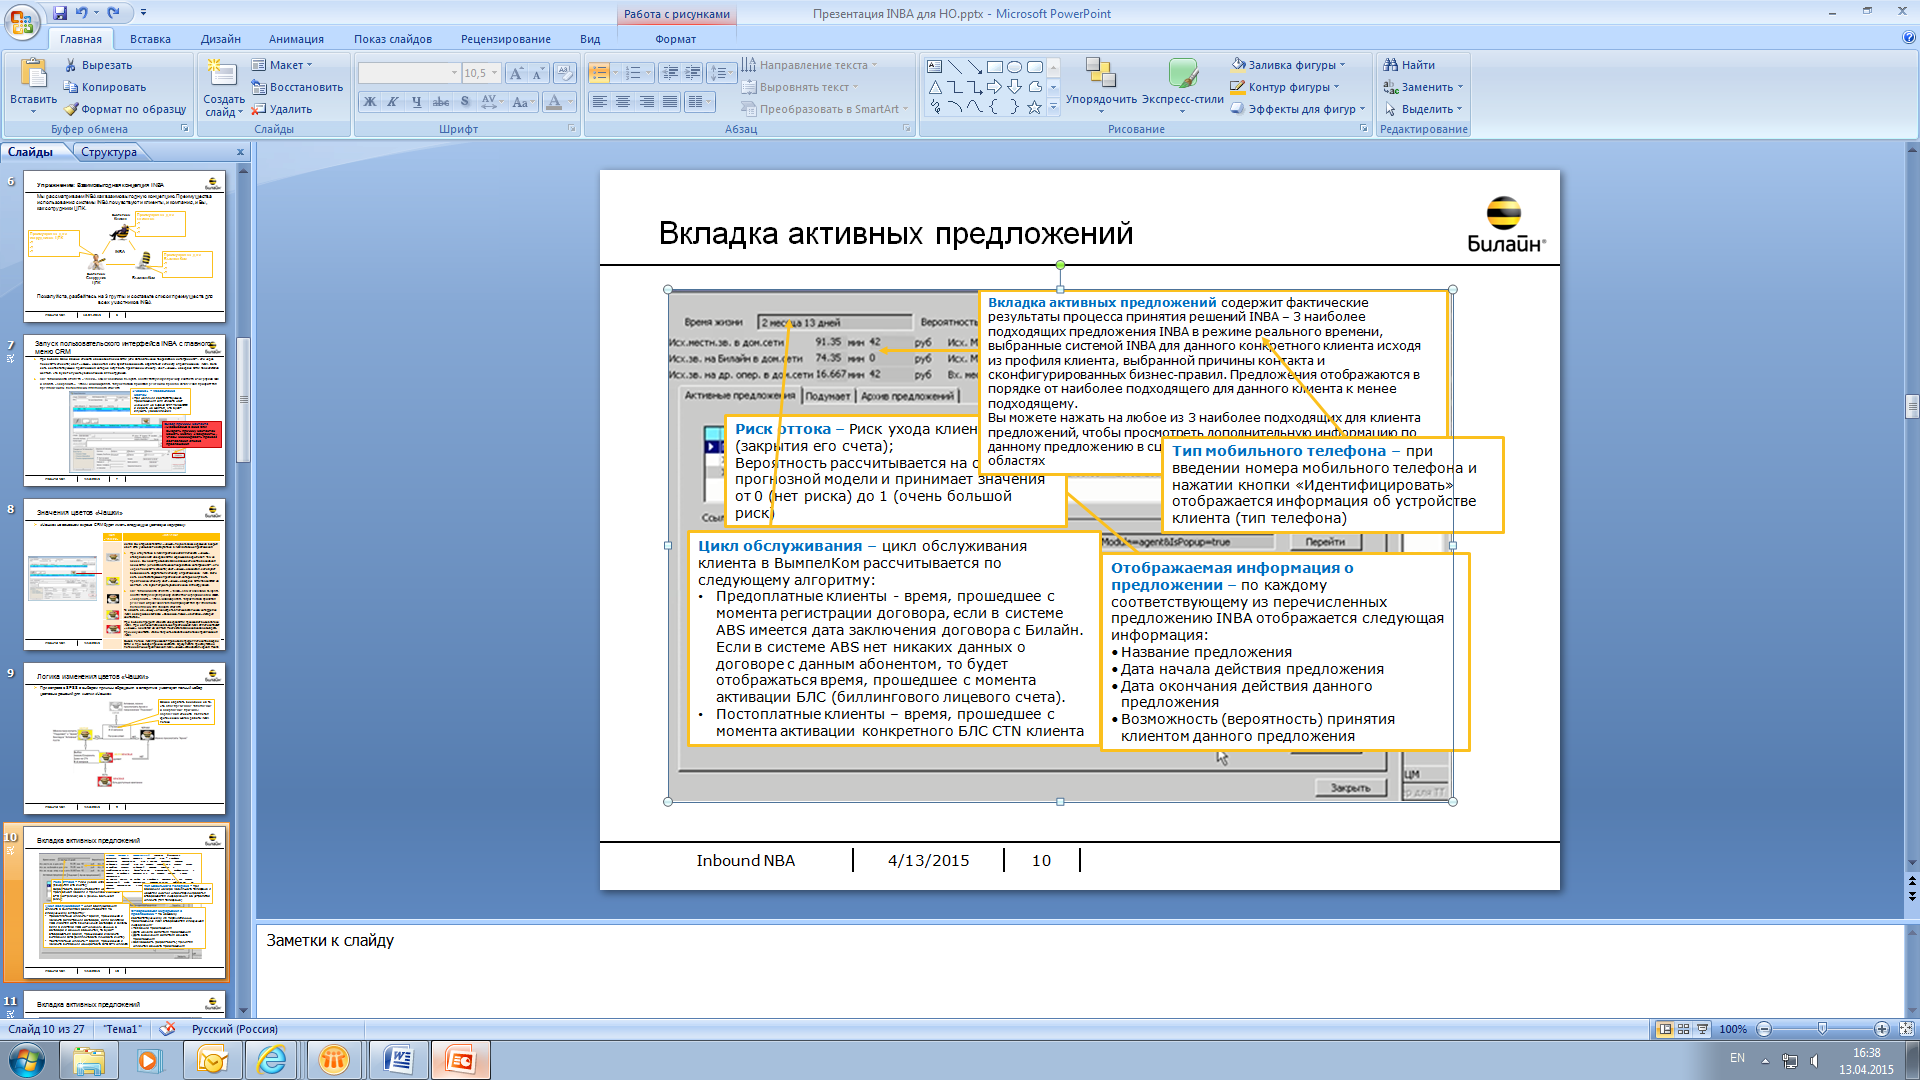
Task: Select the 5-point Star shape
Action: [x=1035, y=107]
